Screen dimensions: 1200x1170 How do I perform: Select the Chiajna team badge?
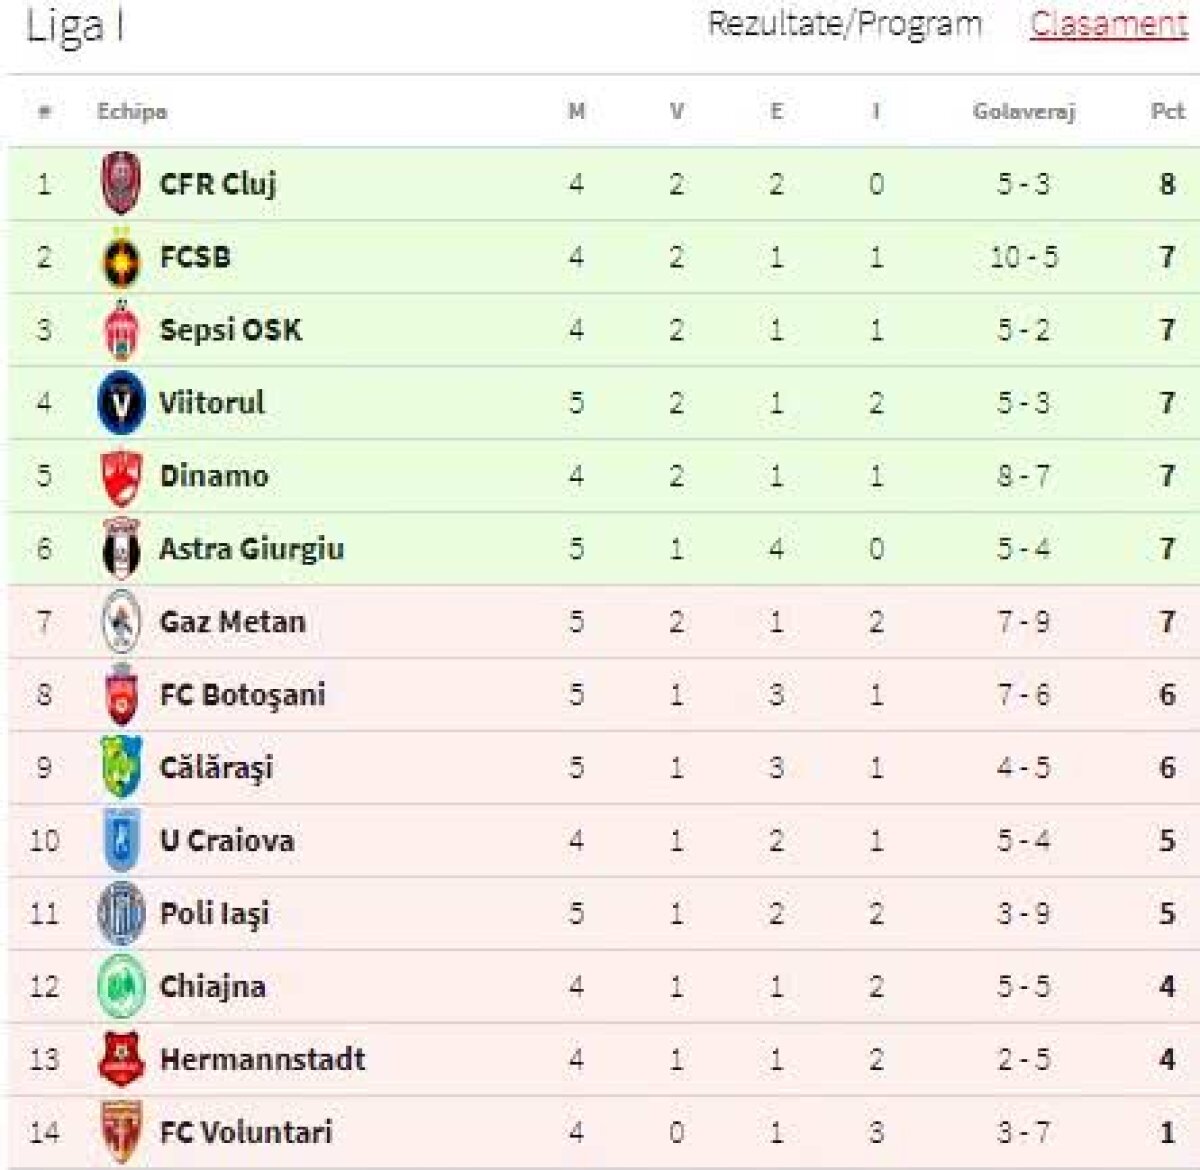[122, 986]
